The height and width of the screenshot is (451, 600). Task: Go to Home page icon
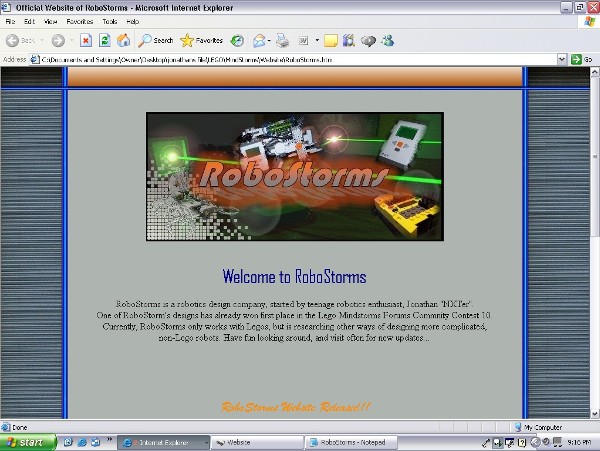coord(123,40)
